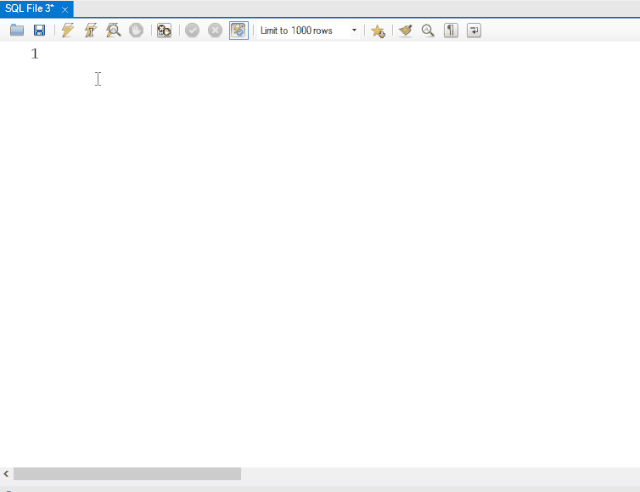The image size is (640, 492).
Task: Toggle word wrapping in the editor
Action: point(474,31)
